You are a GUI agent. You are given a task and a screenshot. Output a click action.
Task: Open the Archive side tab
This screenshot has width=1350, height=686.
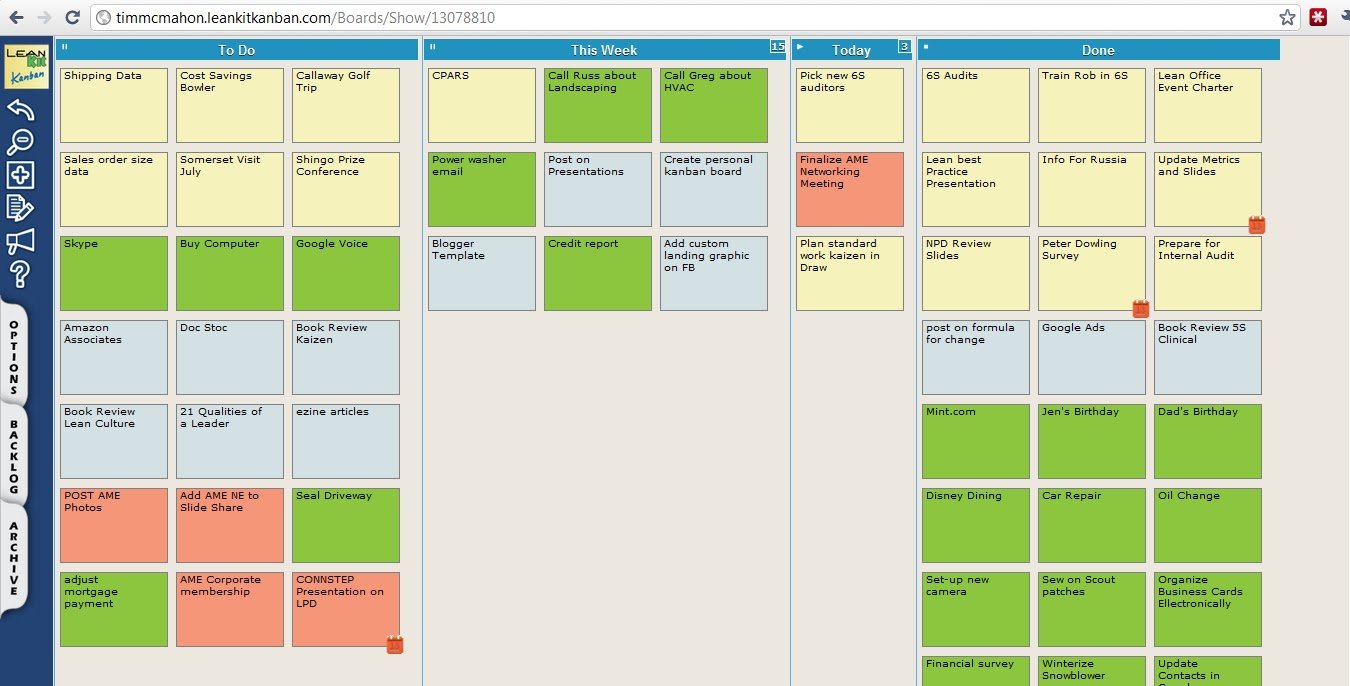pos(14,560)
